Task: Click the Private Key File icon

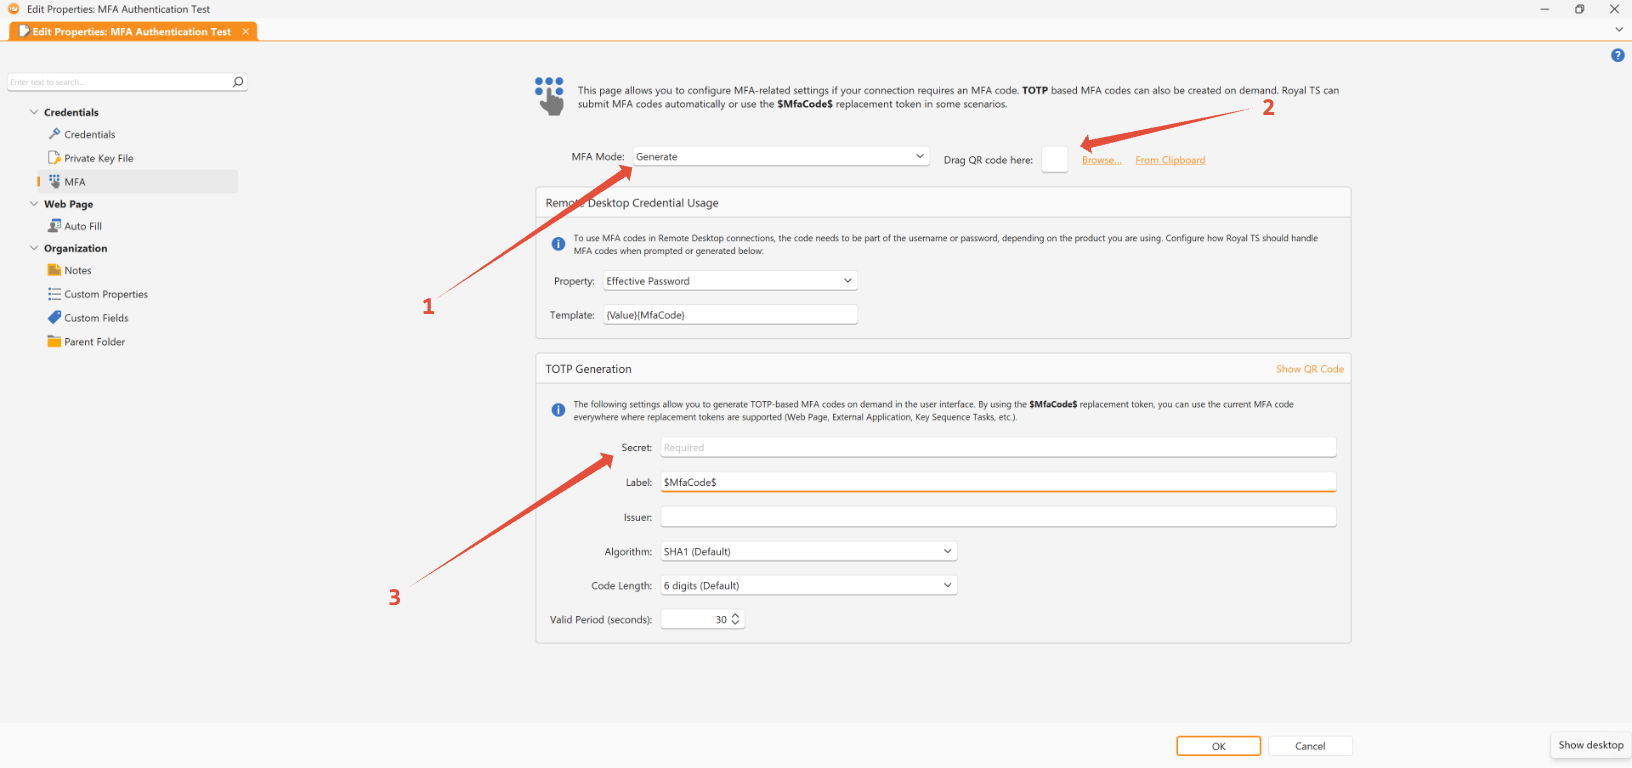Action: pyautogui.click(x=55, y=158)
